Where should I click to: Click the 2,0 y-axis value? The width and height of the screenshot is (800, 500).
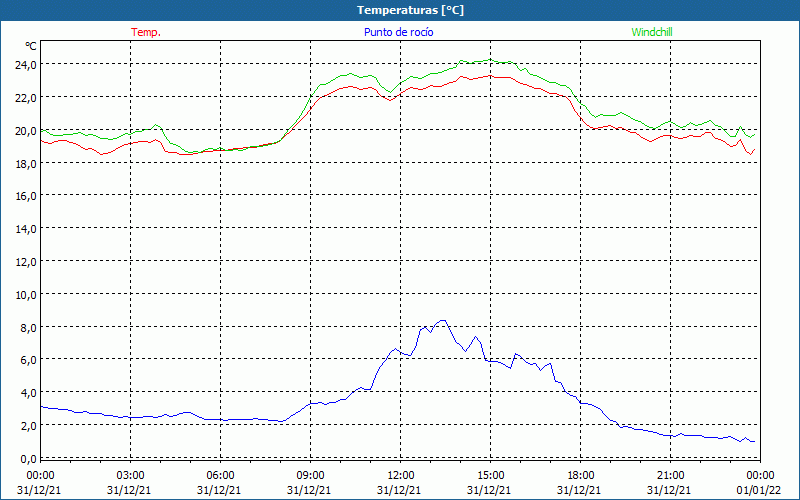pos(28,426)
